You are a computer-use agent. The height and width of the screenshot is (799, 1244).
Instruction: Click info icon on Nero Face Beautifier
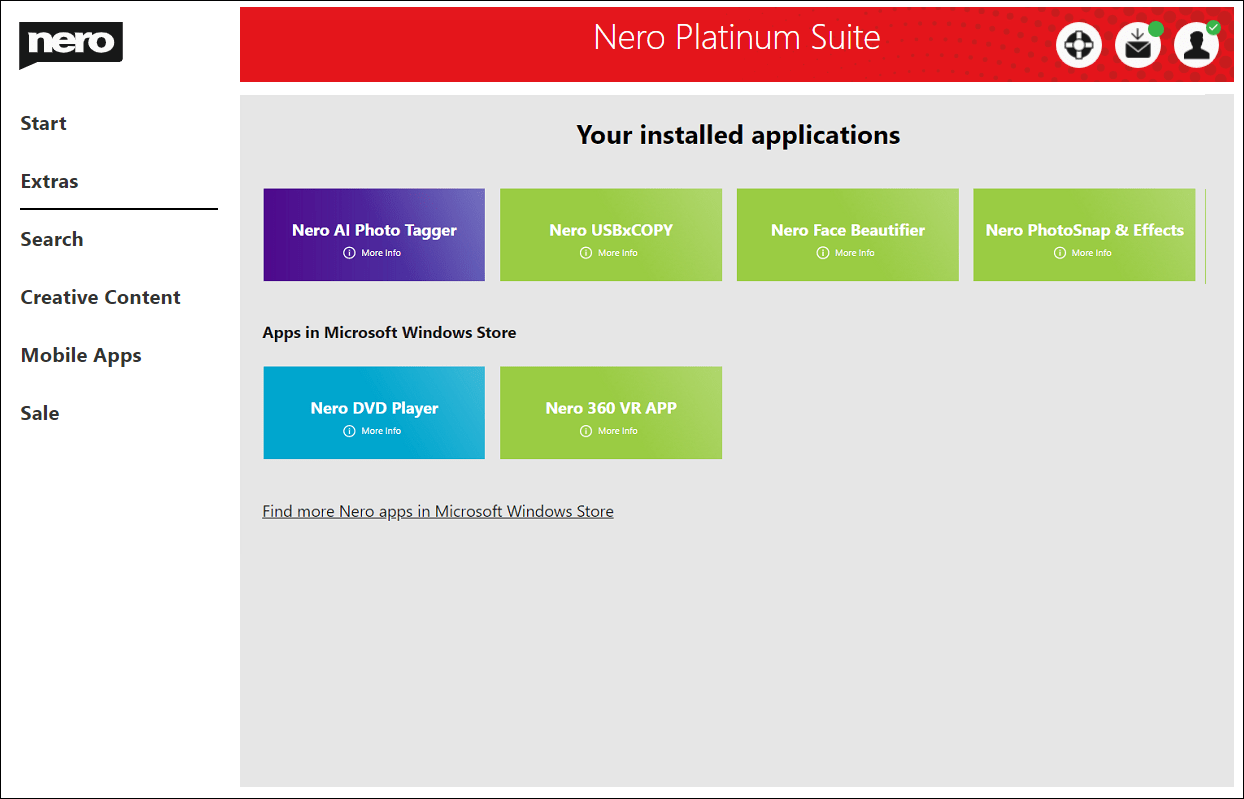click(x=823, y=253)
